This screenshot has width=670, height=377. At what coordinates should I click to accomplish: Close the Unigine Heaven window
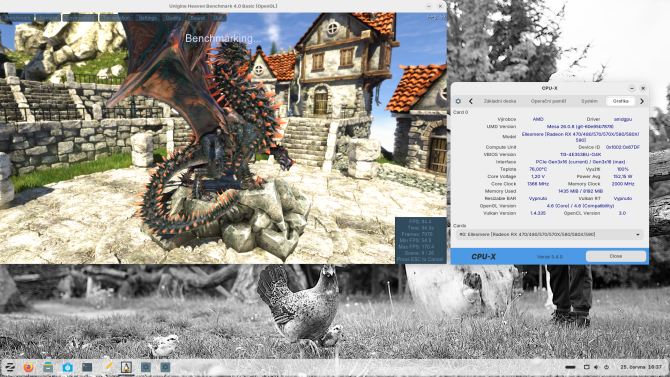440,6
